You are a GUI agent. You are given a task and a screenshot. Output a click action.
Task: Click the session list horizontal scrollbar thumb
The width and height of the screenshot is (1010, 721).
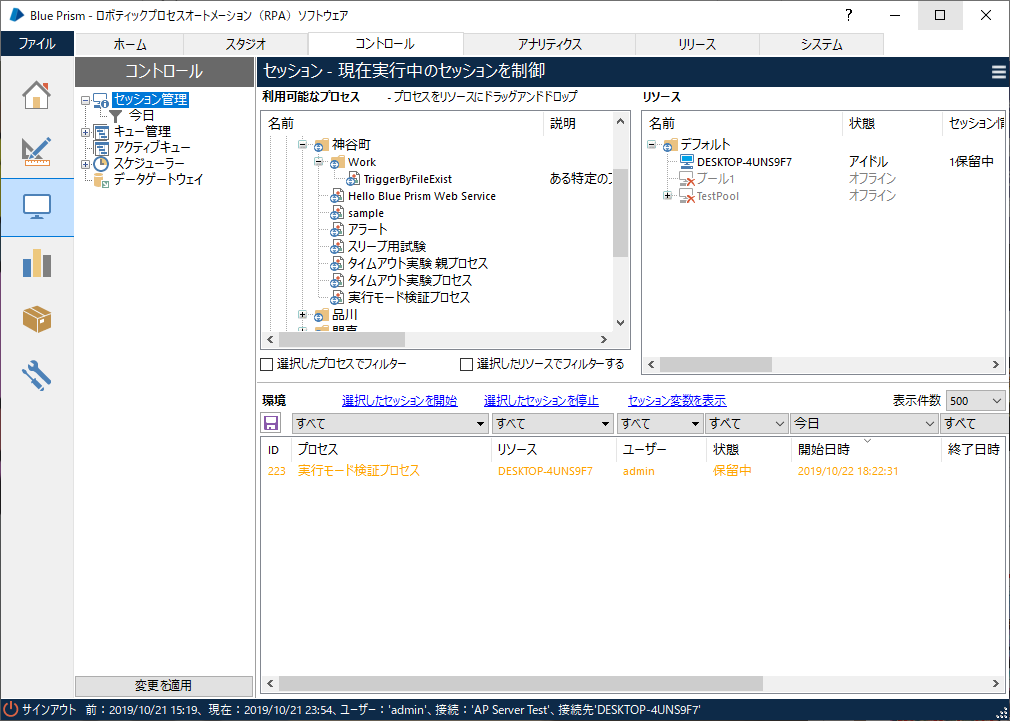coord(520,683)
